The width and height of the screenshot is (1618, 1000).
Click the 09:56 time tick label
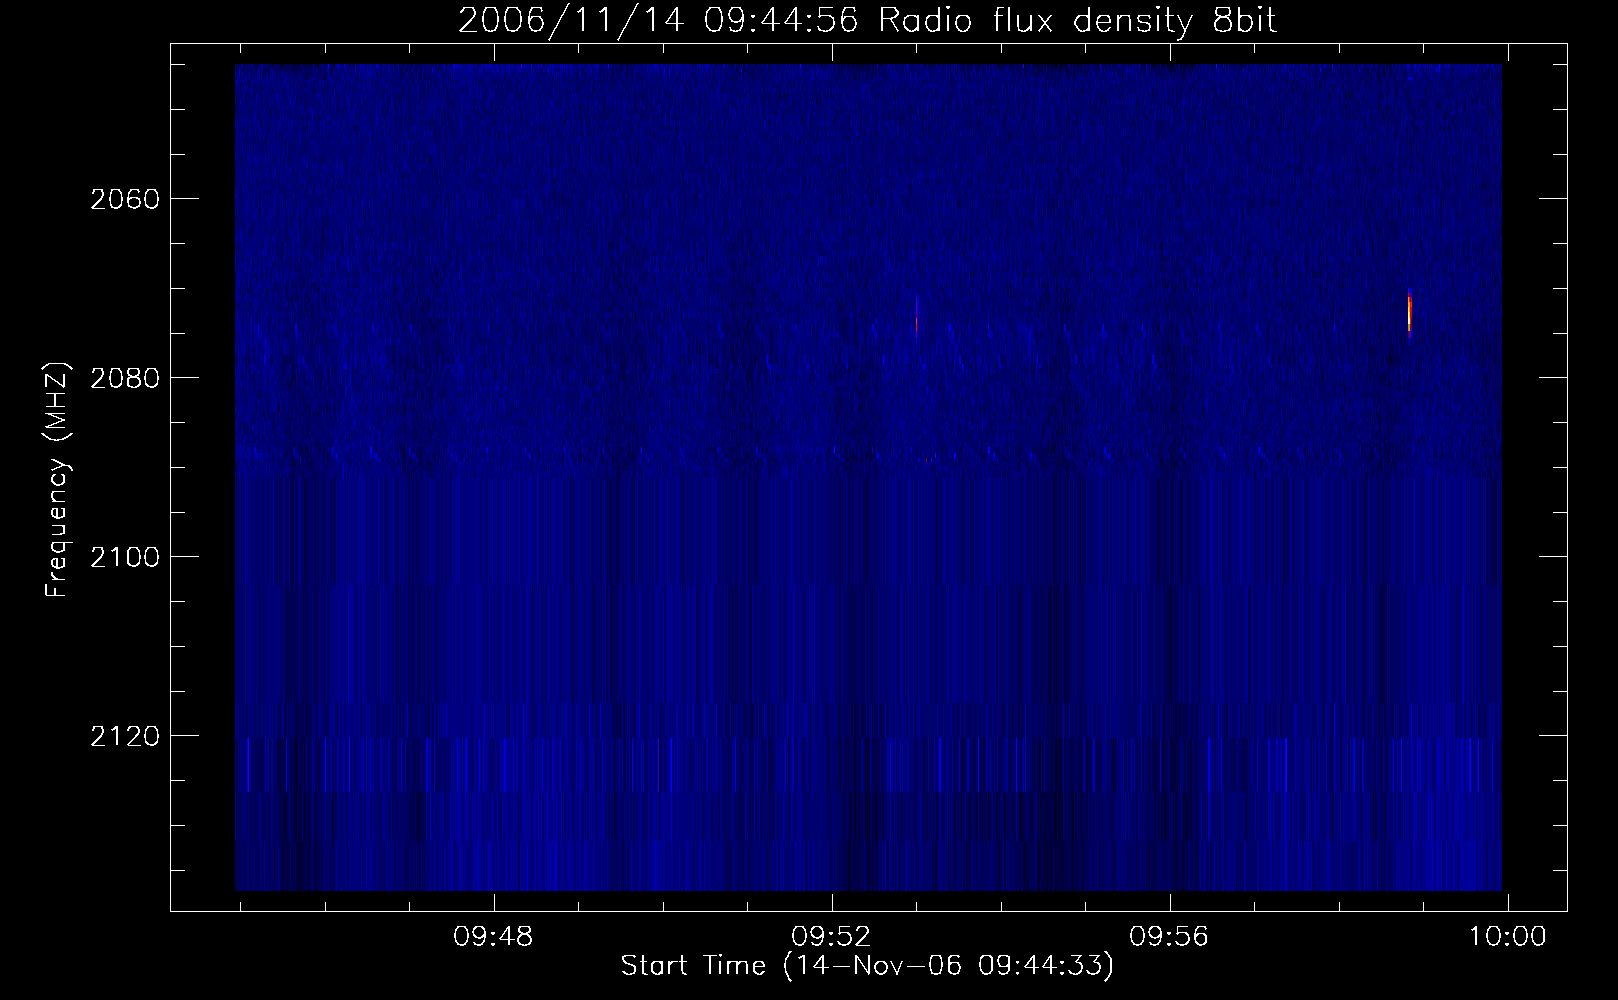[x=1170, y=937]
